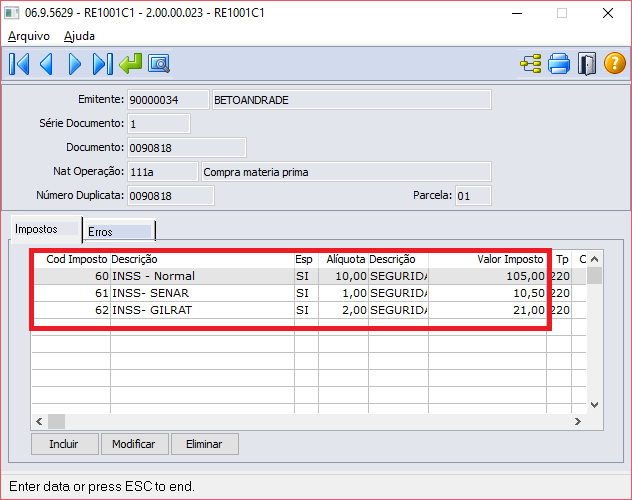
Task: Open the Ajuda menu
Action: (79, 36)
